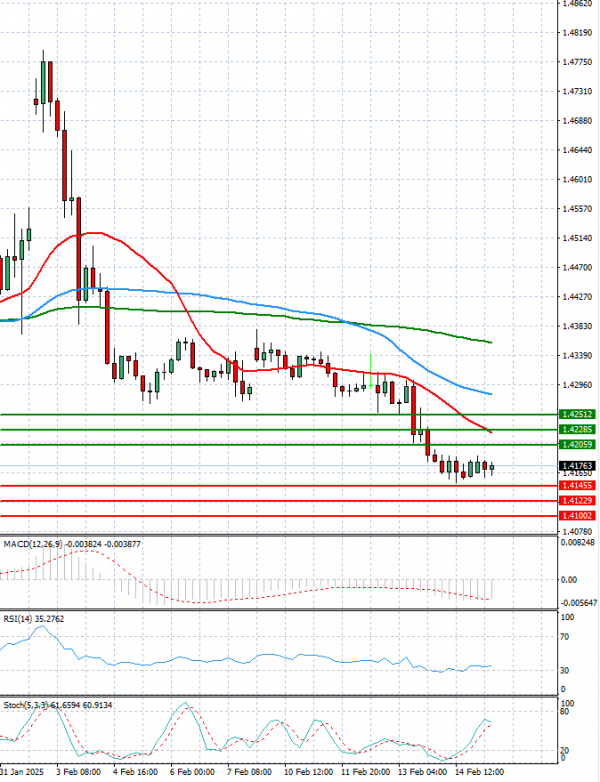Click the 1.42285 price level label

click(x=577, y=429)
